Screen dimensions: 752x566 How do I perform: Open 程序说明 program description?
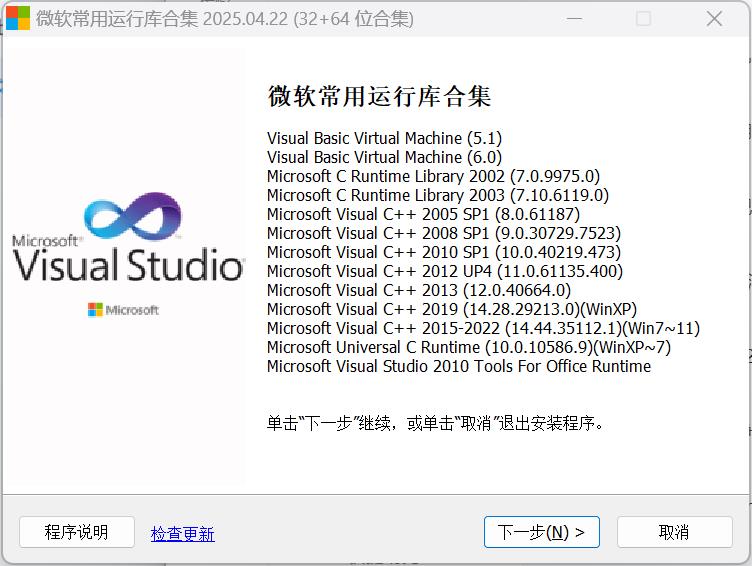77,532
